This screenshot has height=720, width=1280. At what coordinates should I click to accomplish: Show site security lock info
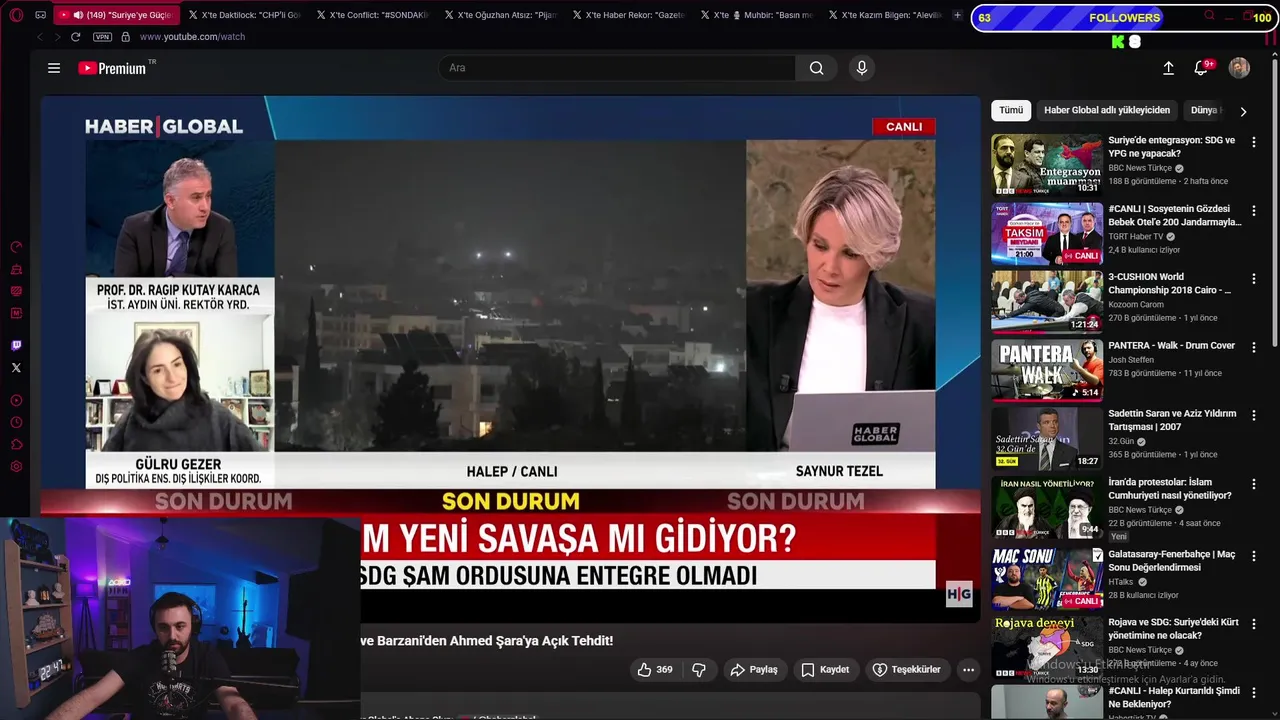point(125,37)
